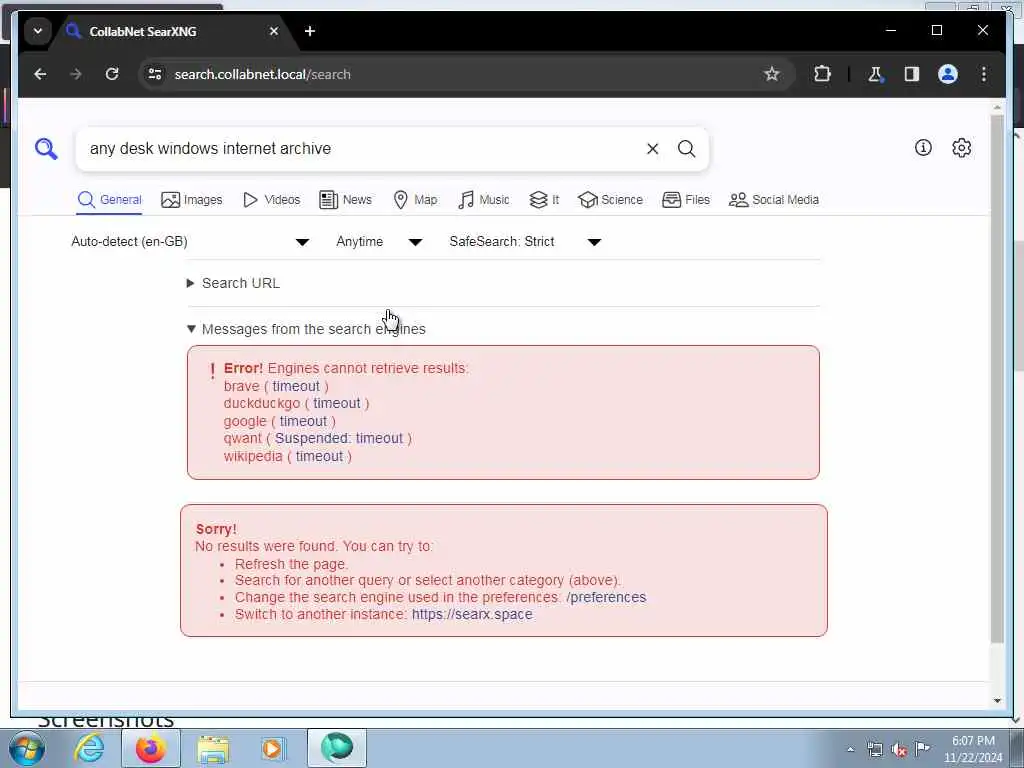Switch to News category
This screenshot has height=768, width=1024.
(345, 200)
